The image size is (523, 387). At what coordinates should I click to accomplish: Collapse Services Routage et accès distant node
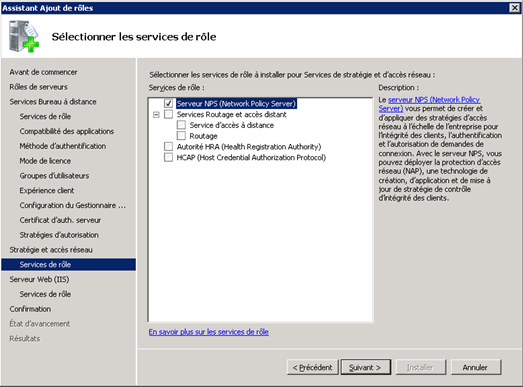pyautogui.click(x=156, y=115)
